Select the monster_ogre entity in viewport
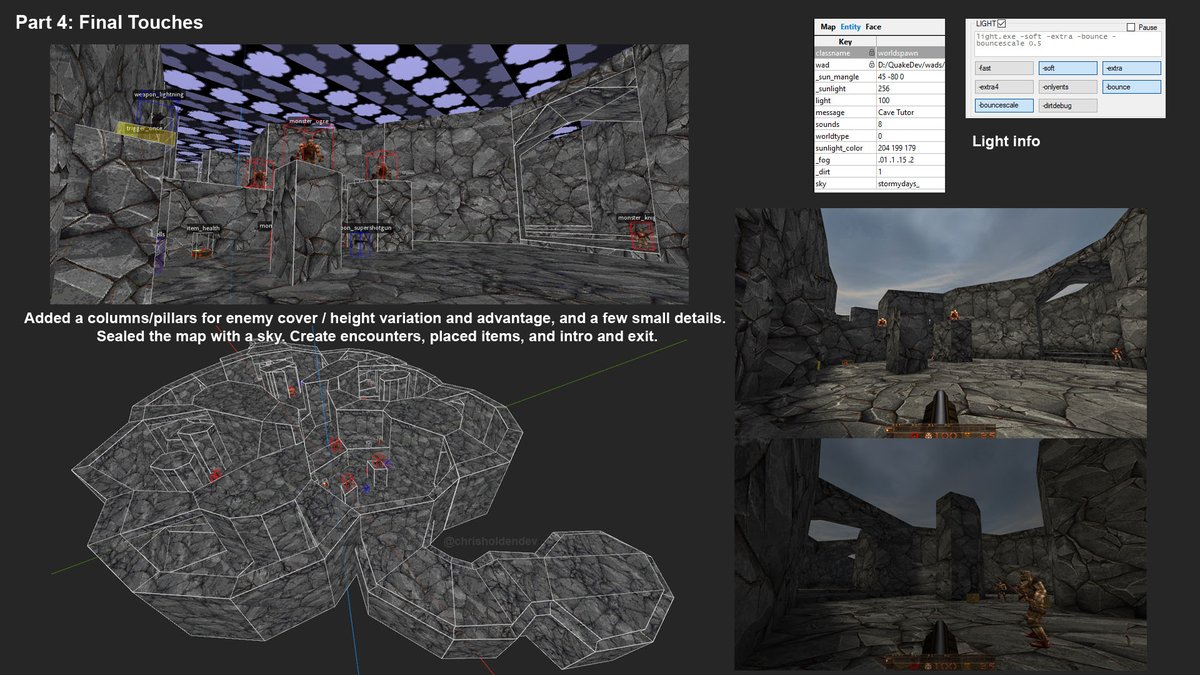Viewport: 1200px width, 675px height. pos(310,145)
